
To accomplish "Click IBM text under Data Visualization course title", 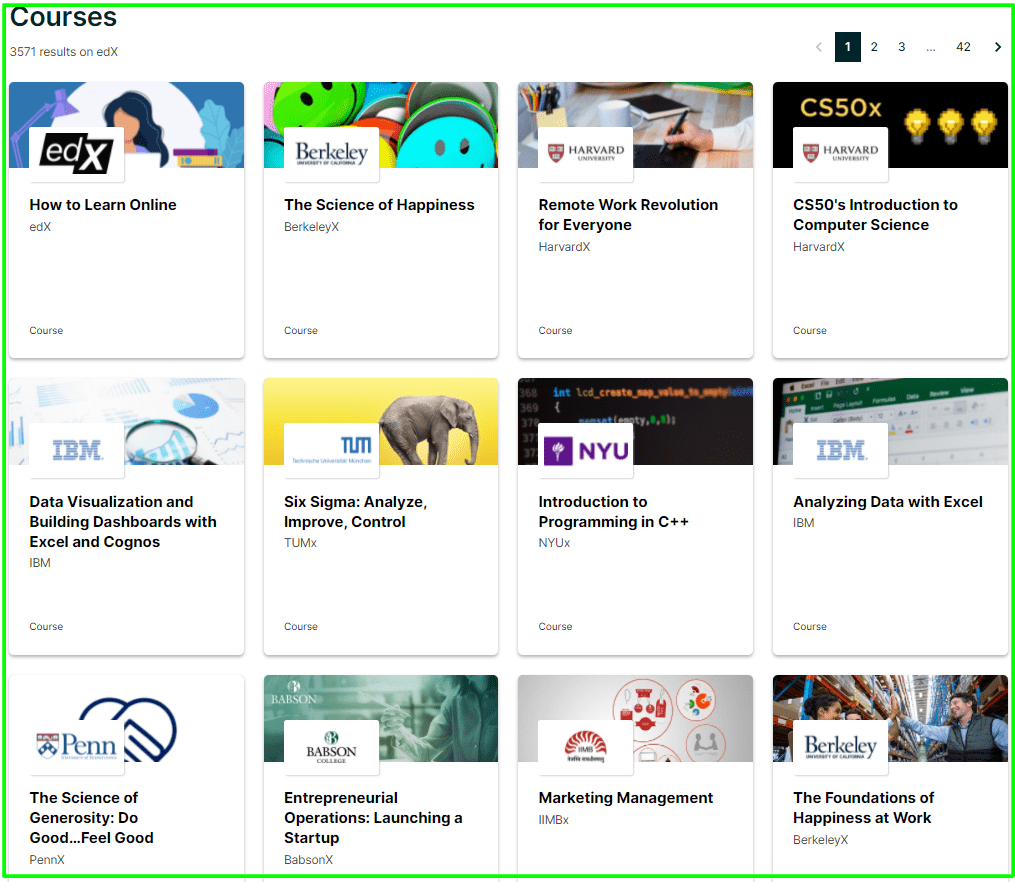I will (x=40, y=563).
